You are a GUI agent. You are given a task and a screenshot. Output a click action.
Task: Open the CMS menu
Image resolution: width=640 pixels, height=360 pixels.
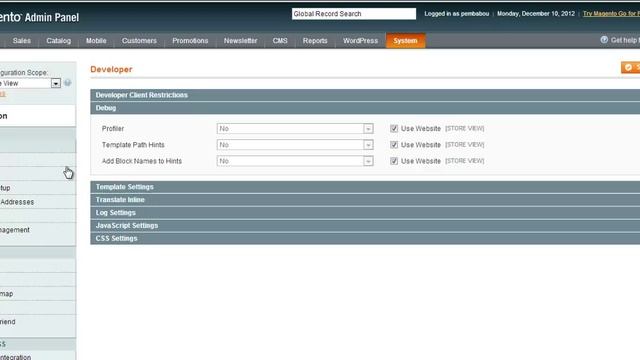(280, 41)
